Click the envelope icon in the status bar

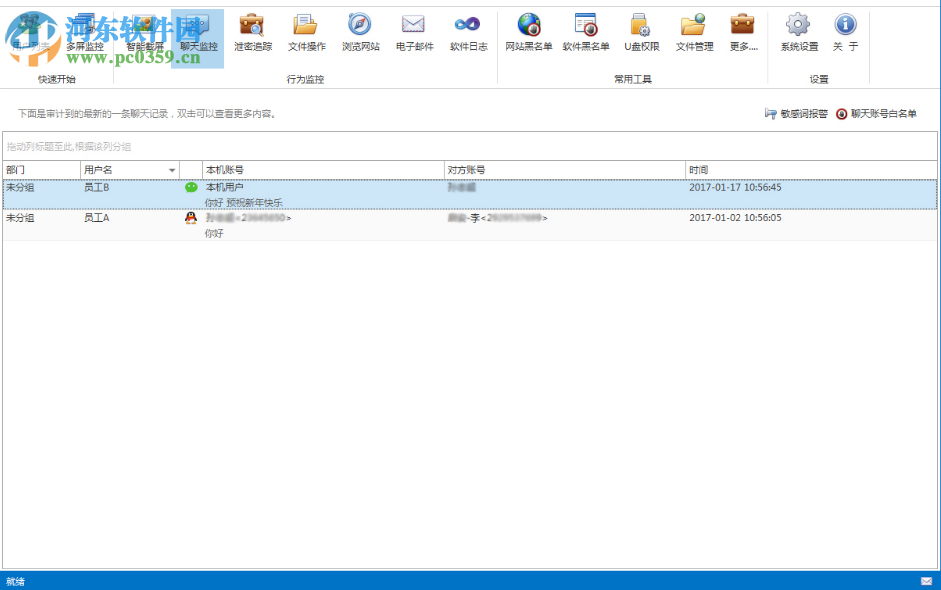tap(929, 581)
